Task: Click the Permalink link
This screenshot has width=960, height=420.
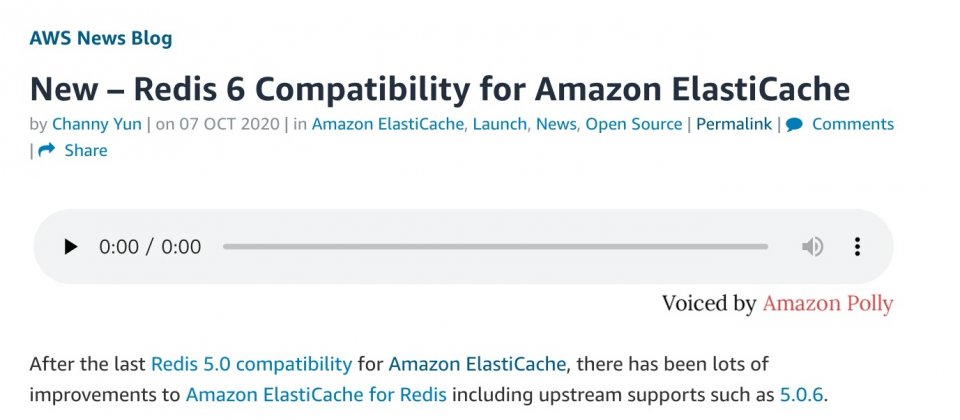Action: click(734, 124)
